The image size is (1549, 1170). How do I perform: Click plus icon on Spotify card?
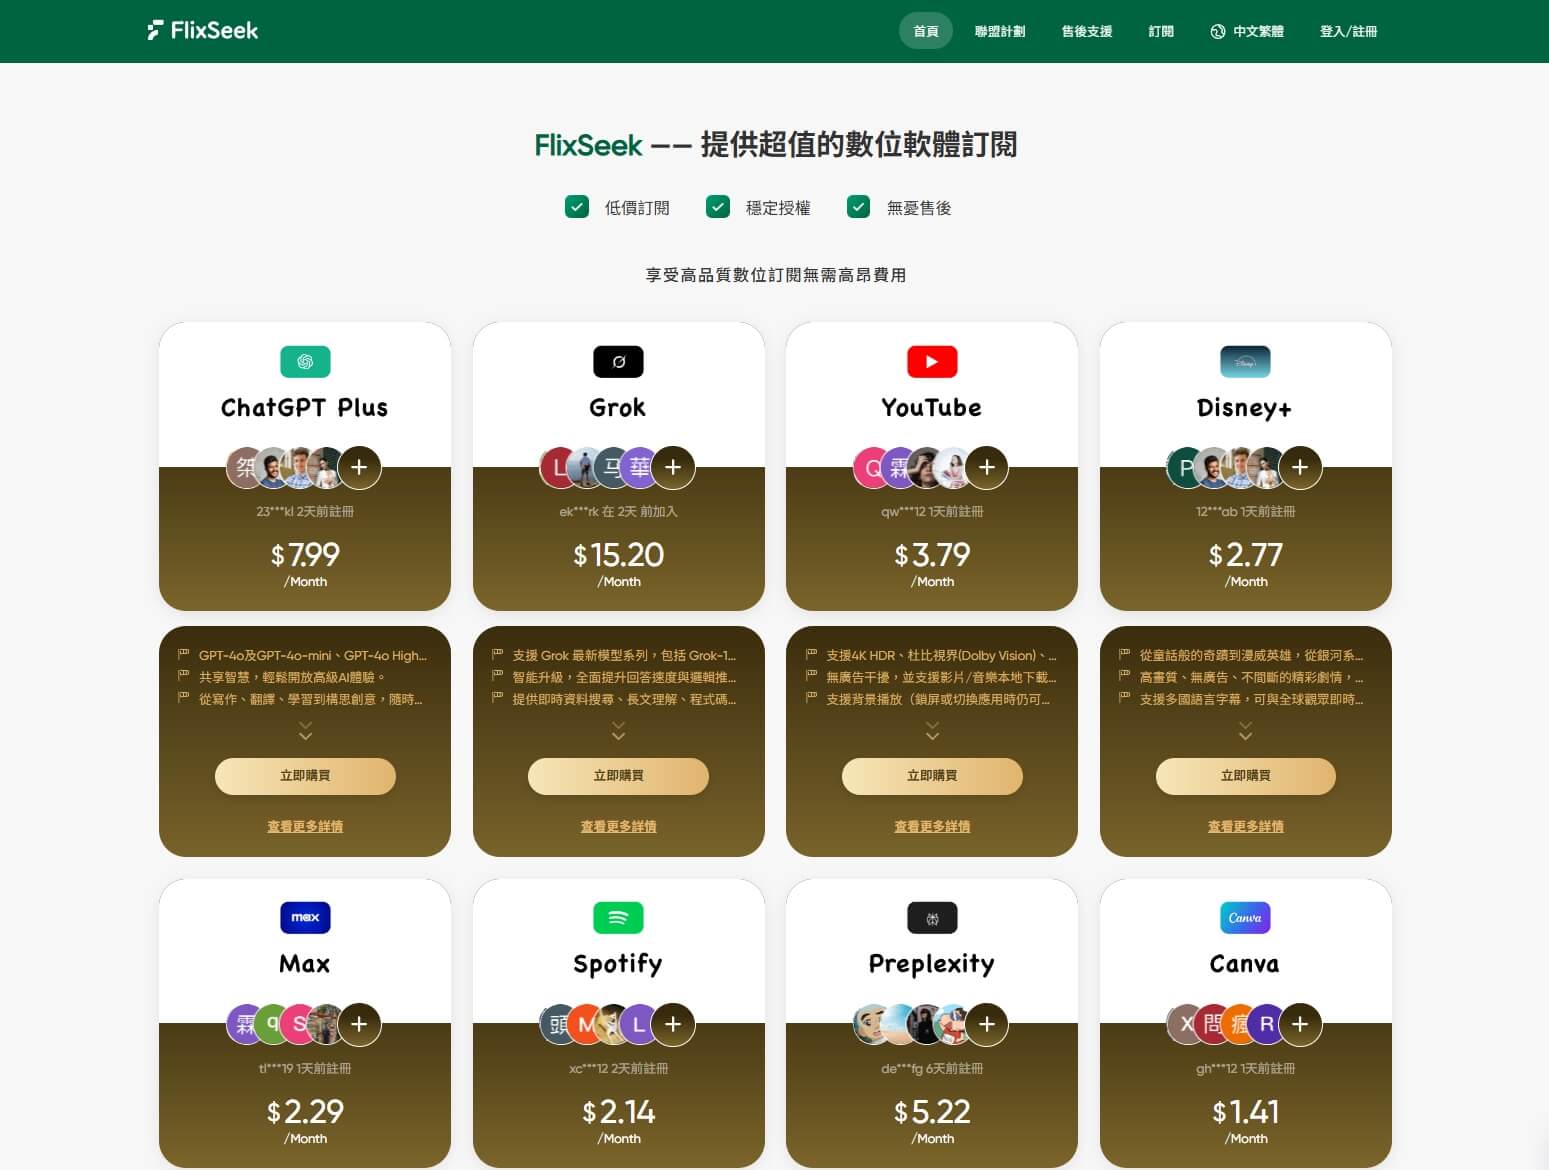point(673,1024)
